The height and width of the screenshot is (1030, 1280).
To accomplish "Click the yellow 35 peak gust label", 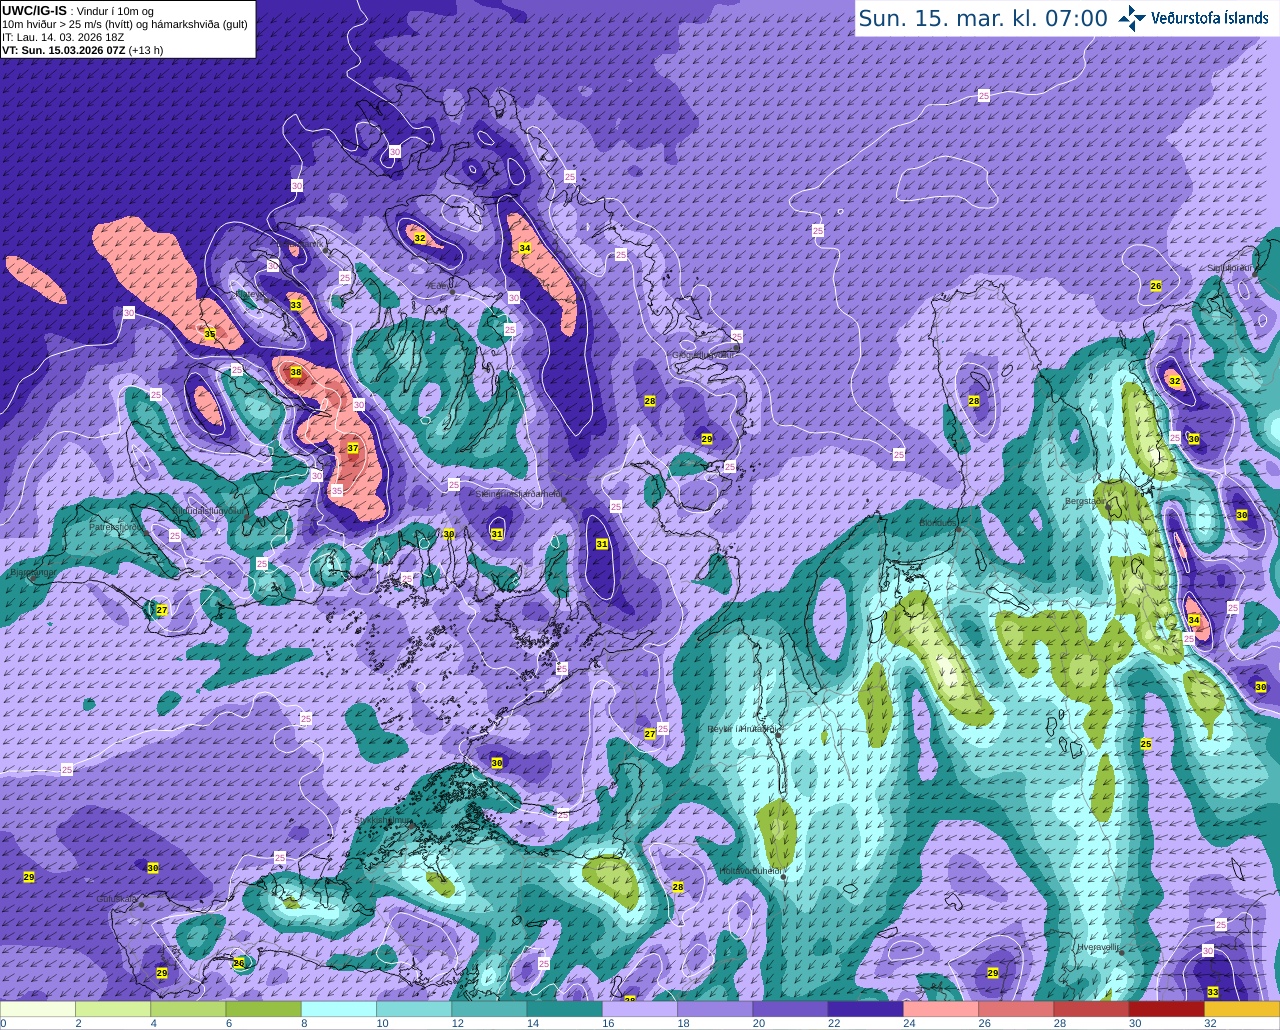I will (210, 333).
